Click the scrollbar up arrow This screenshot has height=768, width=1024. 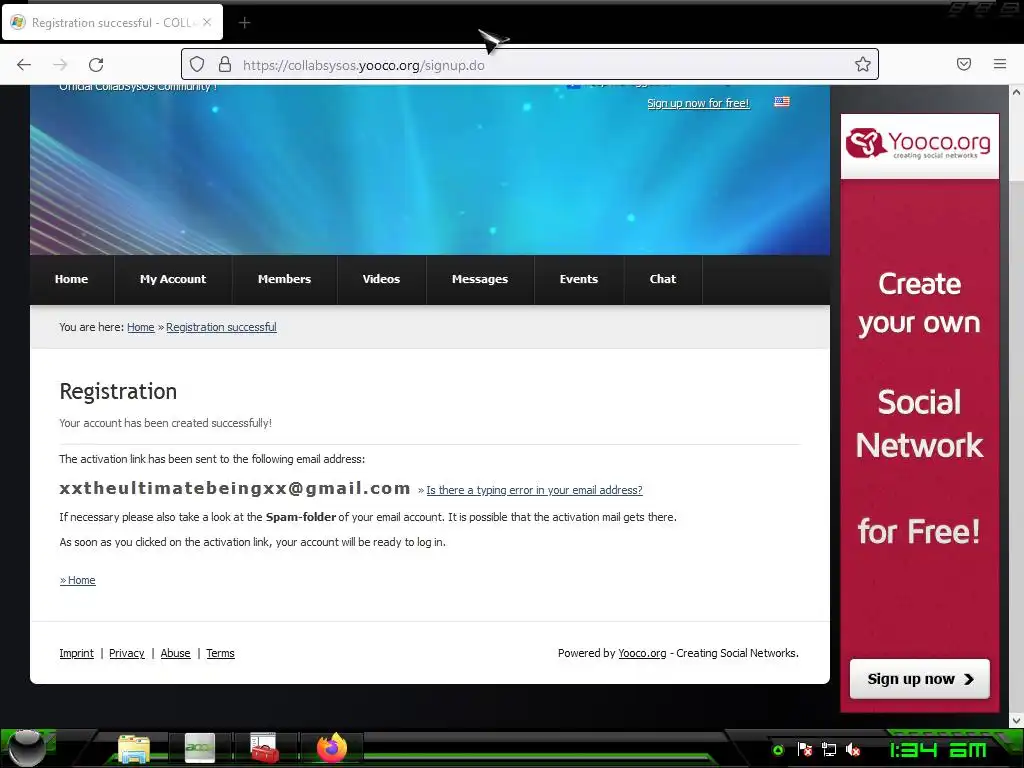pos(1016,92)
